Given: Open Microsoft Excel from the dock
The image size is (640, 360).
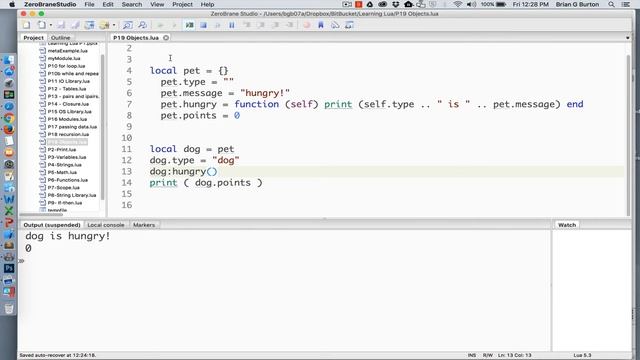Looking at the screenshot, I should tap(9, 211).
